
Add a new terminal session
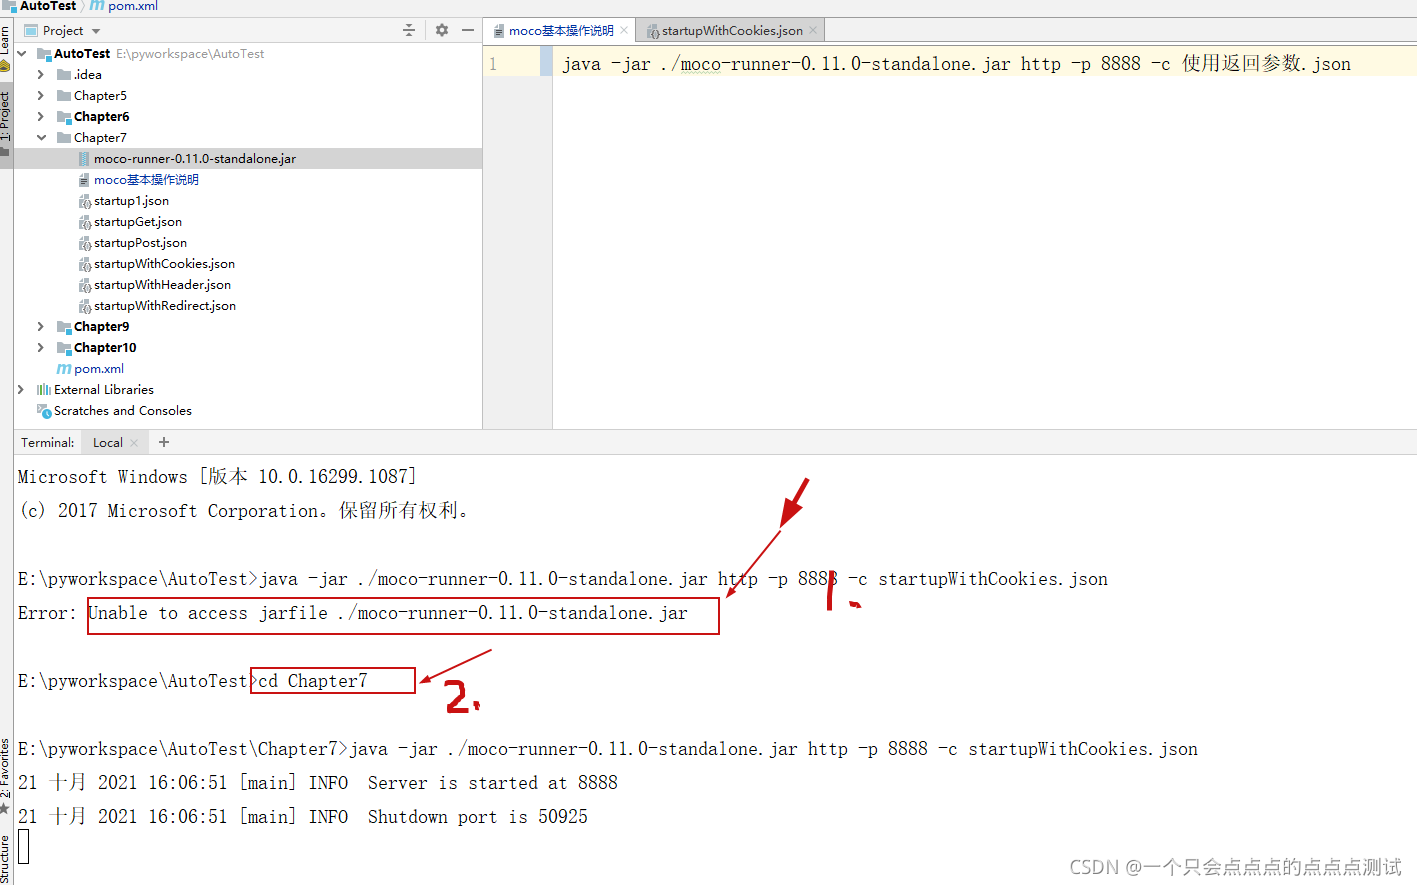(x=164, y=442)
